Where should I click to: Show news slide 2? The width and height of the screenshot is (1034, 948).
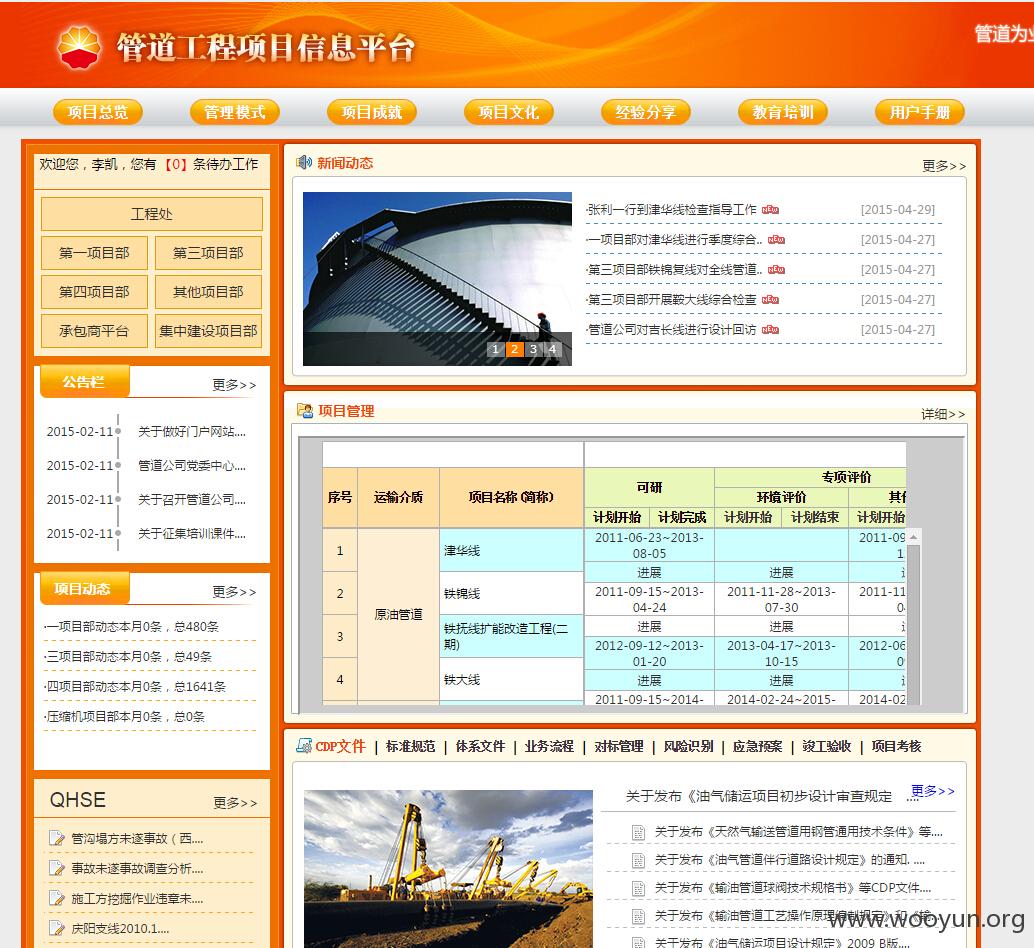pos(514,349)
